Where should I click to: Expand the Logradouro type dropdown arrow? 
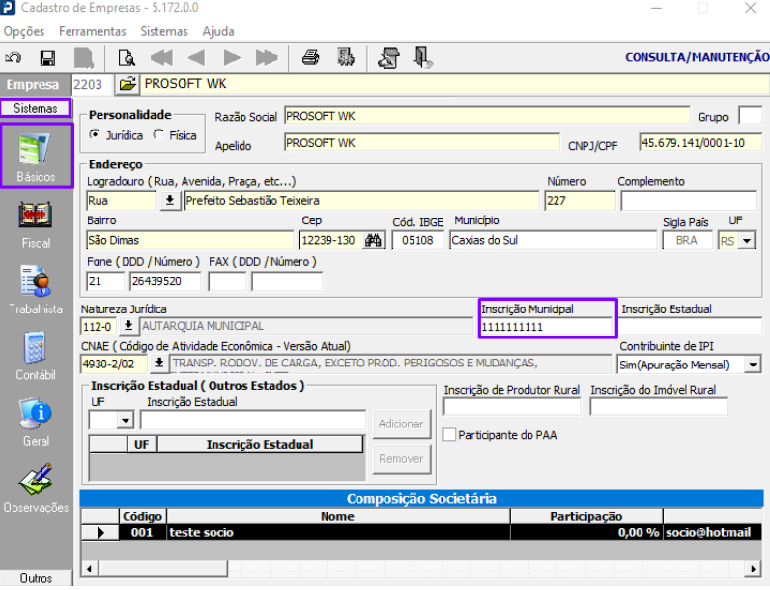(x=170, y=201)
